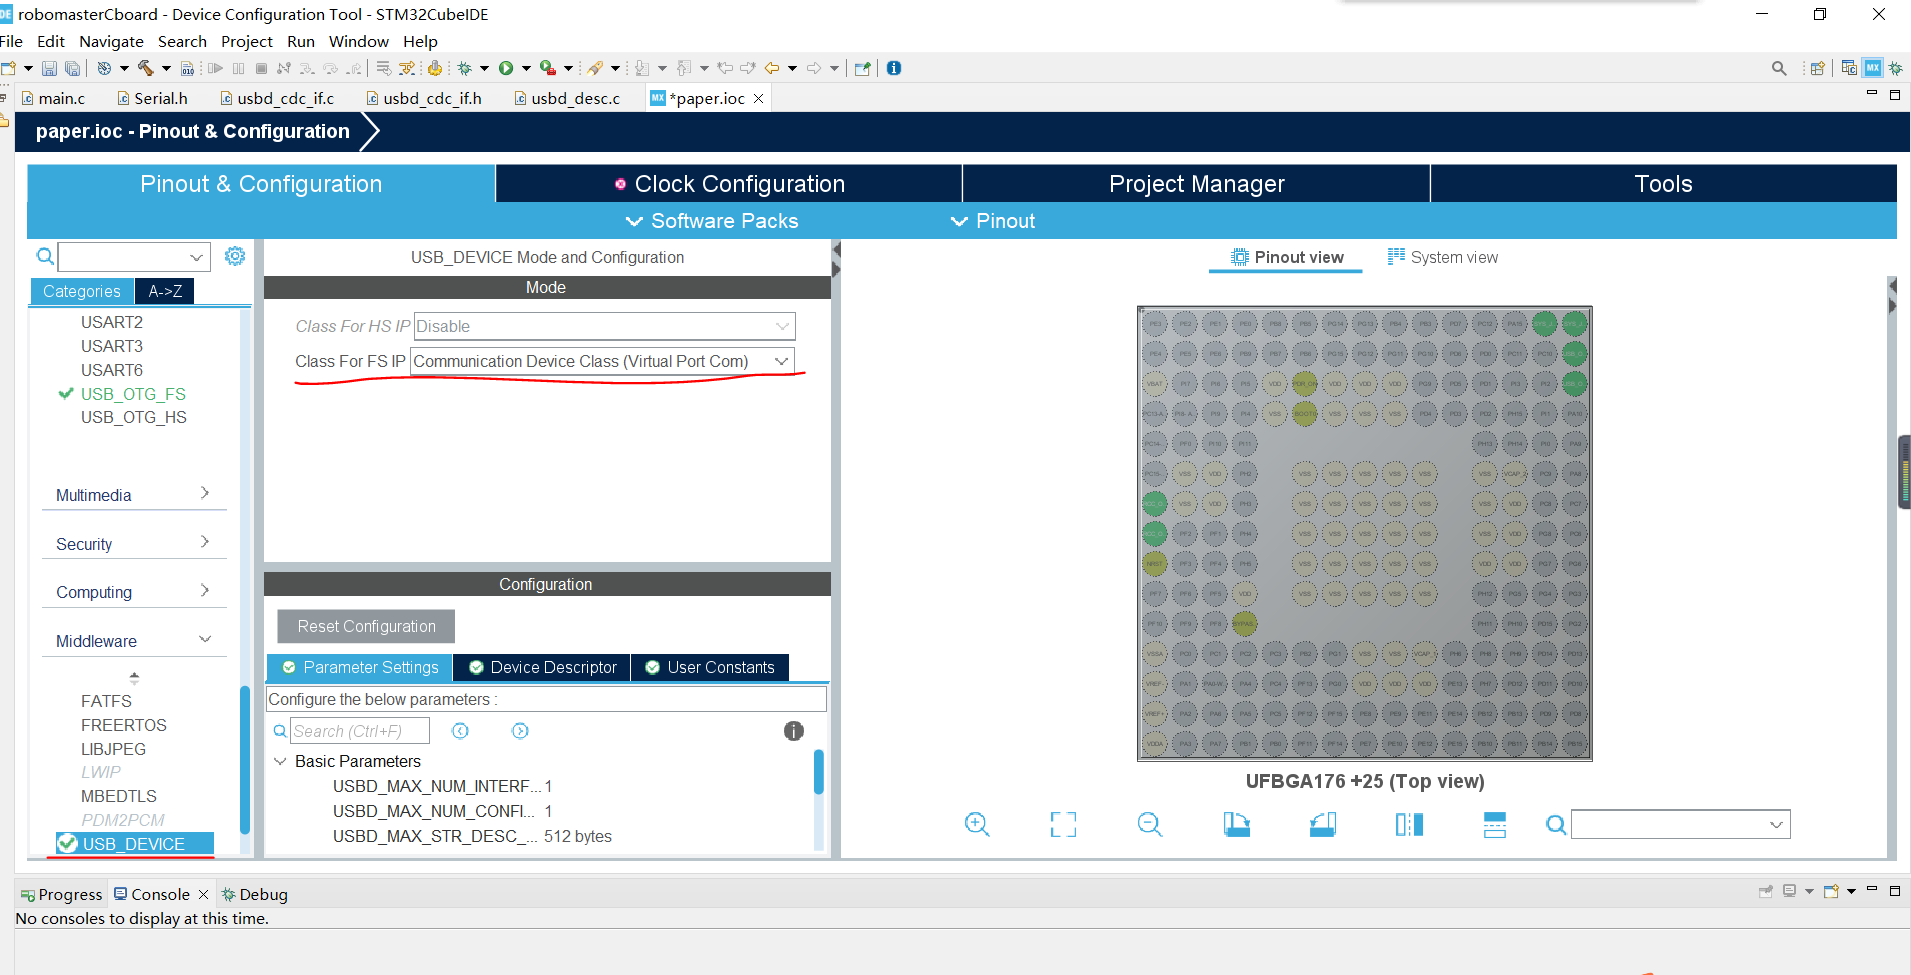1911x975 pixels.
Task: Go to next parameter search result
Action: (x=520, y=731)
